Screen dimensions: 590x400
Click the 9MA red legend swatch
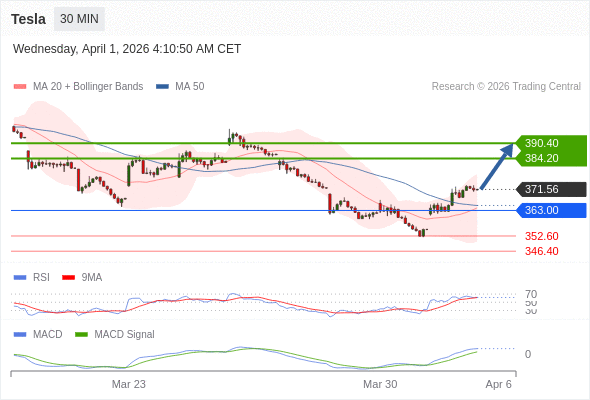[x=68, y=278]
